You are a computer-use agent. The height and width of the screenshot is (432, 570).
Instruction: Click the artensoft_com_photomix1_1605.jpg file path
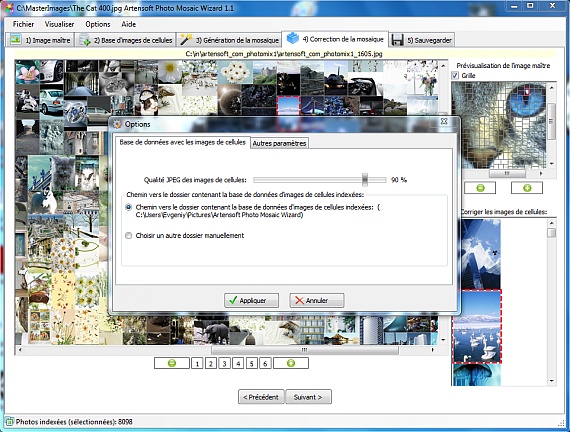(284, 54)
